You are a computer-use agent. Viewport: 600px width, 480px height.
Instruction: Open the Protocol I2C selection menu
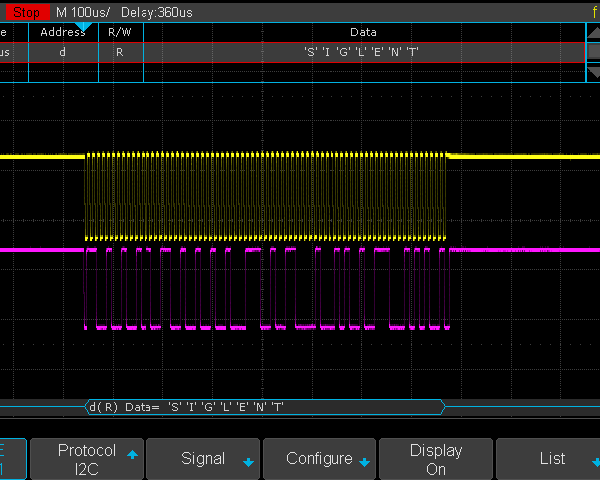86,459
